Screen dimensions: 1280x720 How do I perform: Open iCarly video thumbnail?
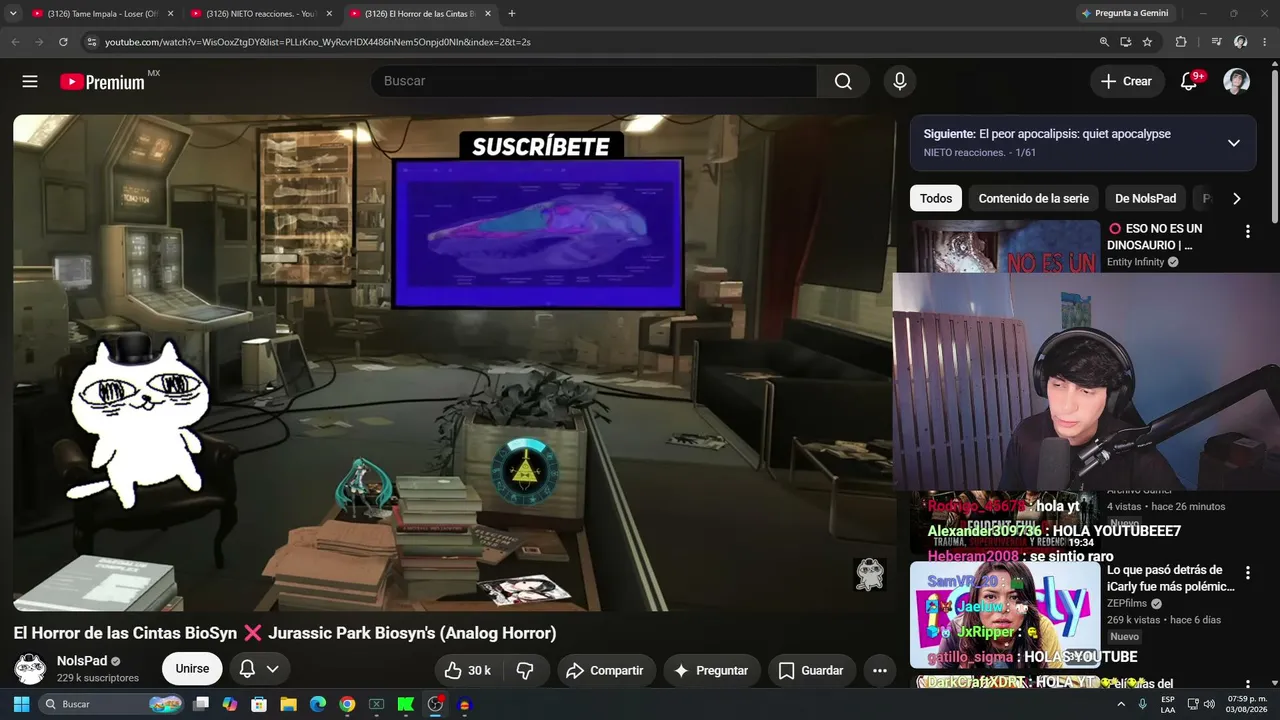point(1004,615)
